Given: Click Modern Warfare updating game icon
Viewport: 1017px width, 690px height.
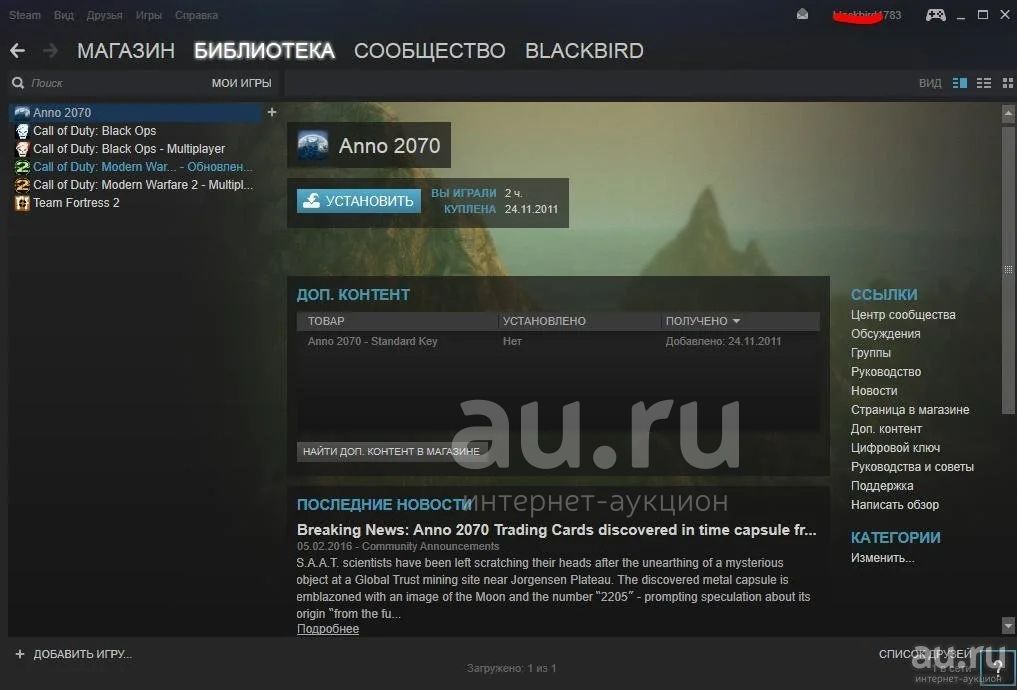Looking at the screenshot, I should pos(22,167).
